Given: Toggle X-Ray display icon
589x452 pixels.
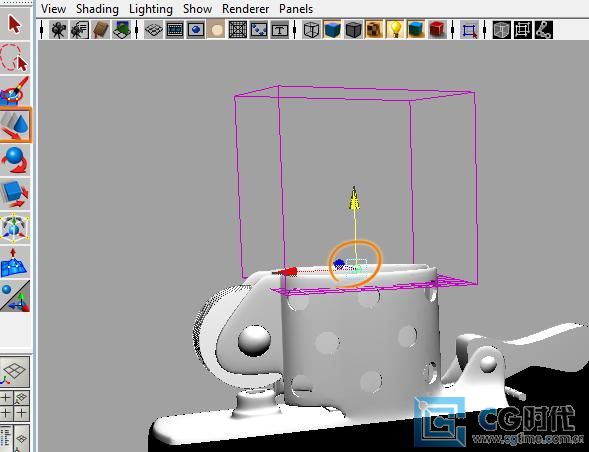Looking at the screenshot, I should click(501, 30).
